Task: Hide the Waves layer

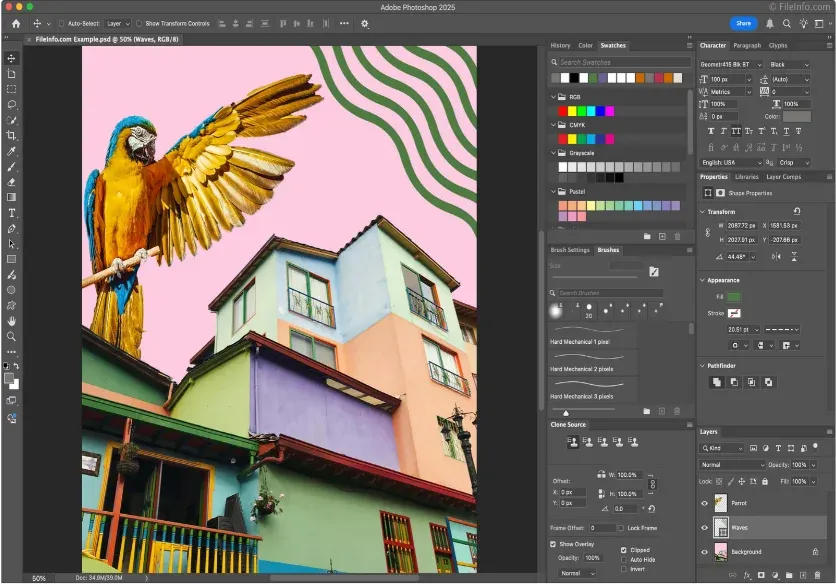Action: tap(704, 527)
